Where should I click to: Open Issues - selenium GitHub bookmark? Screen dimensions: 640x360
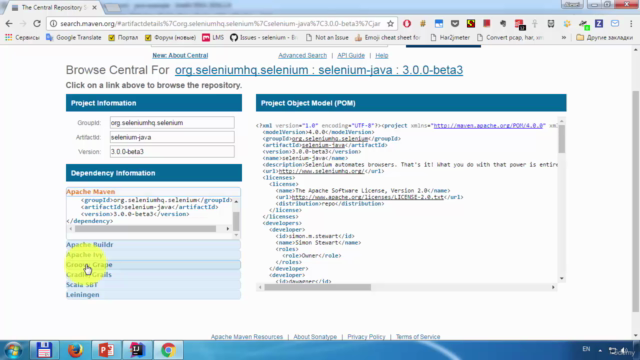(264, 38)
